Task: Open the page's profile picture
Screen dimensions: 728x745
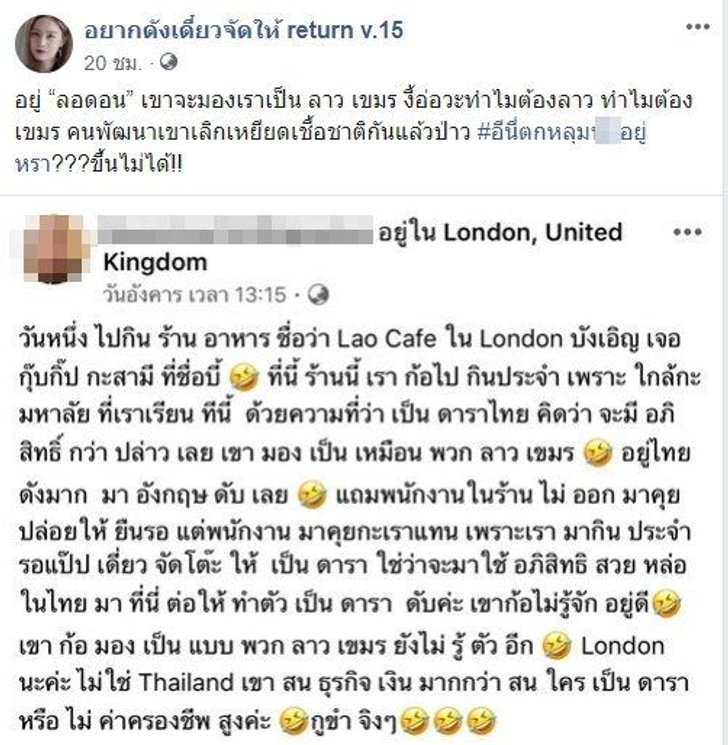Action: click(44, 44)
